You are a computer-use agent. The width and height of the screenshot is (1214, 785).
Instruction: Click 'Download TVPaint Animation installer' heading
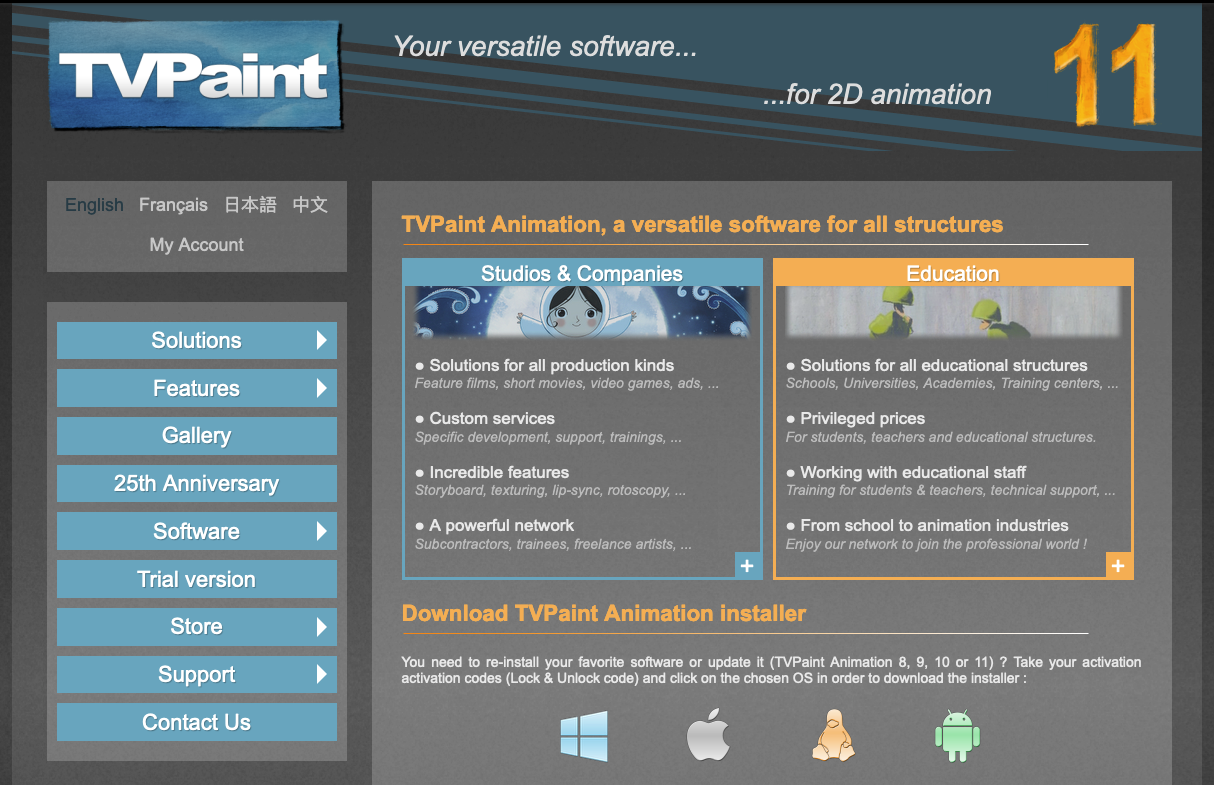[604, 613]
